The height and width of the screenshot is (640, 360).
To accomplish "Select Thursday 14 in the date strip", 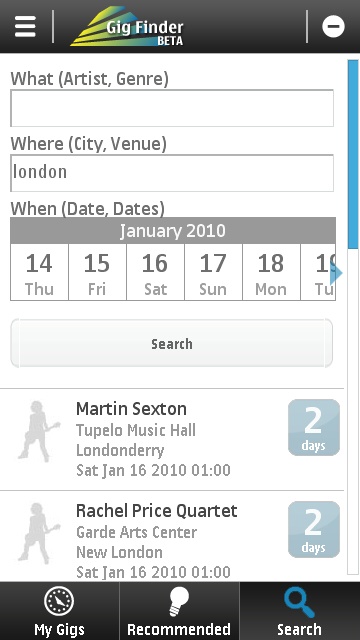I will [x=39, y=272].
